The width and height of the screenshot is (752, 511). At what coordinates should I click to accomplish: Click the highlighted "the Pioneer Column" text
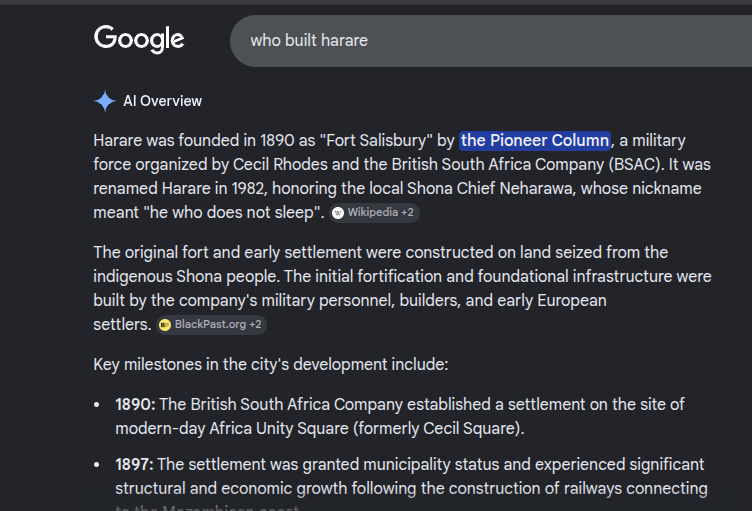(x=535, y=141)
